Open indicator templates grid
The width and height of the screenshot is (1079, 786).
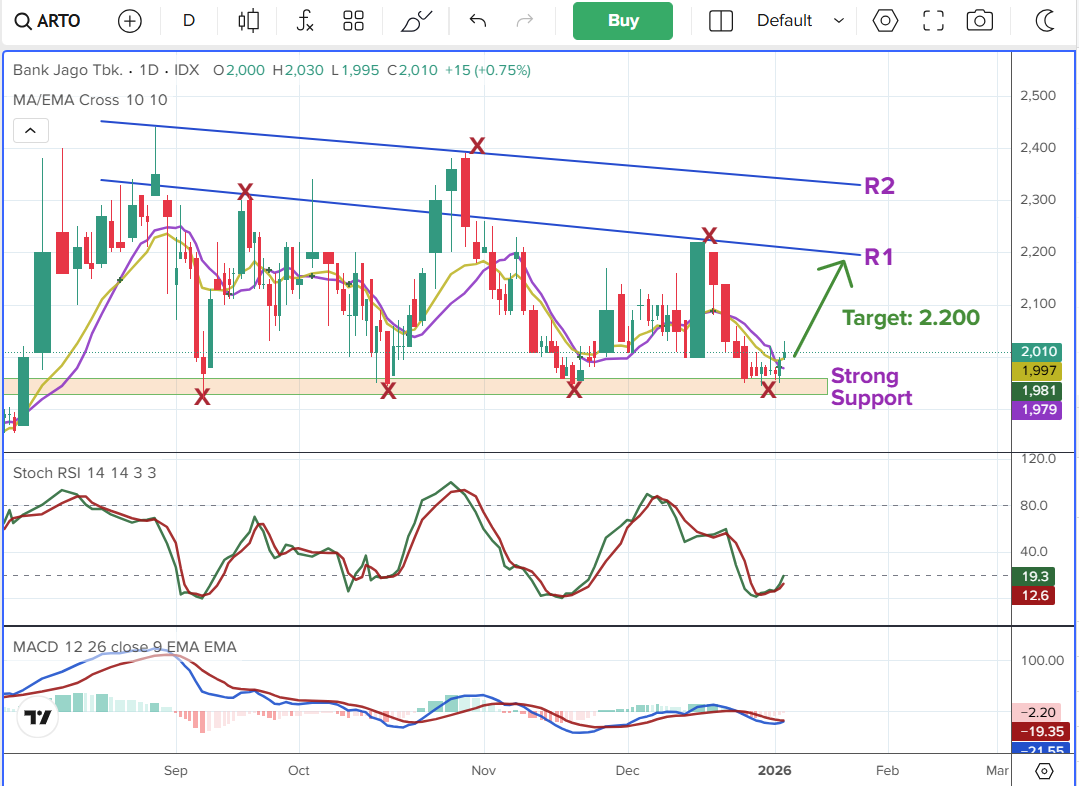(353, 21)
